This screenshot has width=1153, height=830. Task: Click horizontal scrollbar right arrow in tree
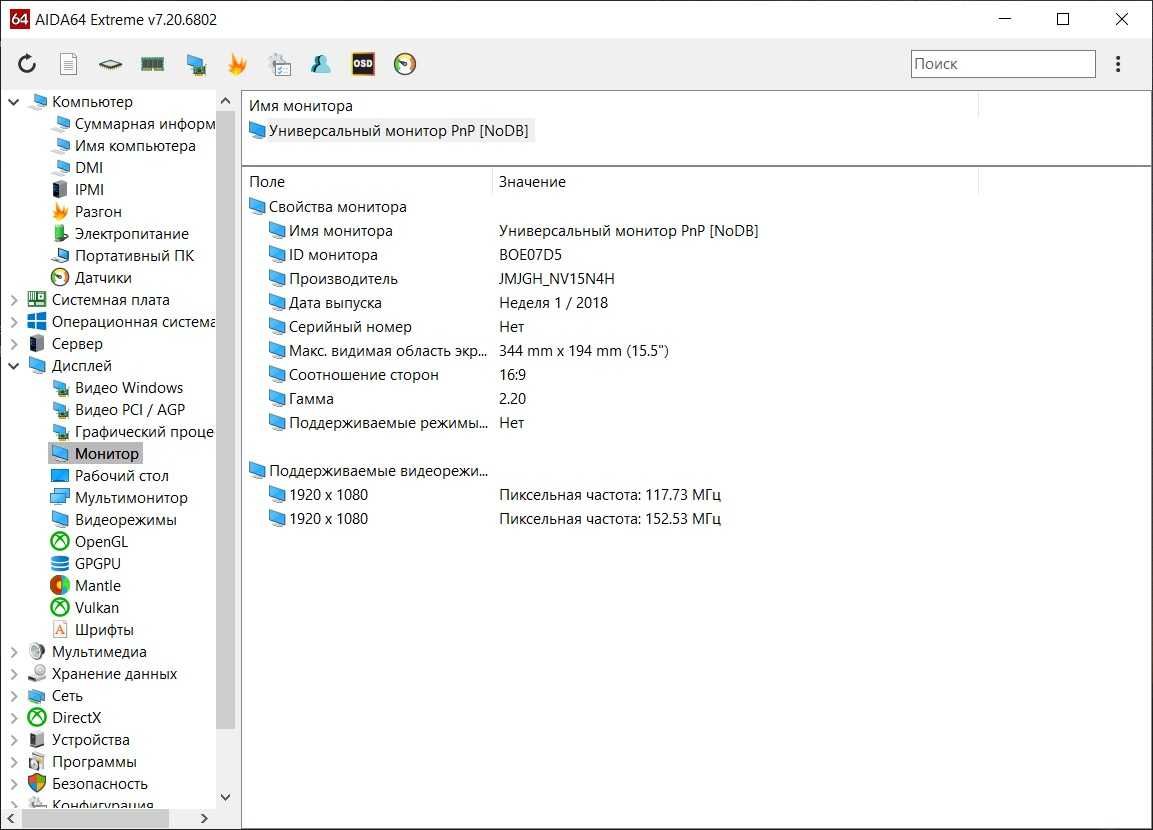tap(204, 818)
